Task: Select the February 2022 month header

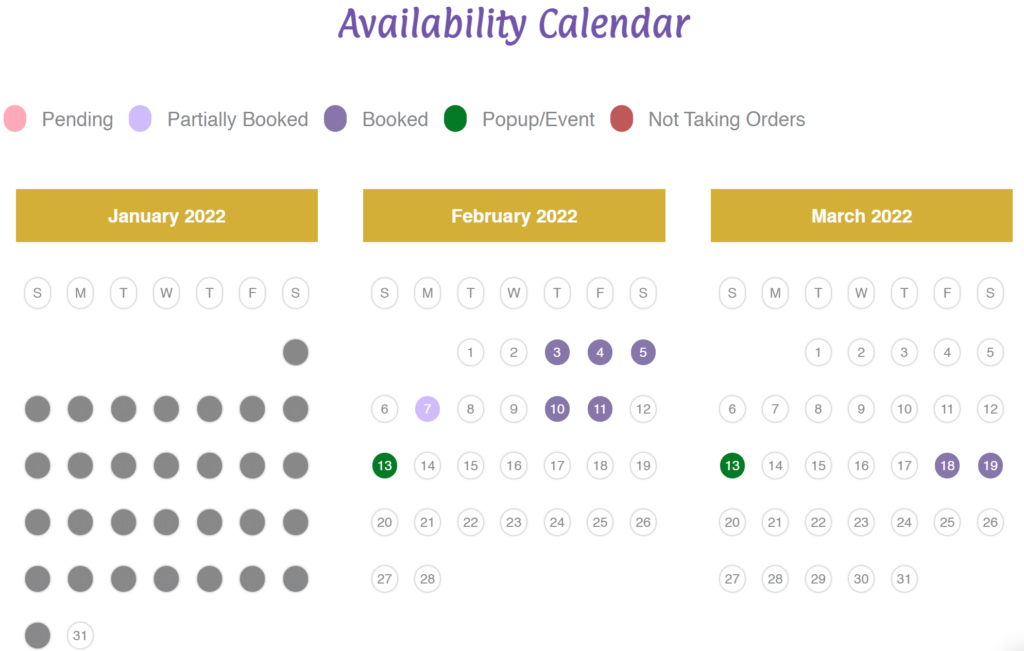Action: 514,216
